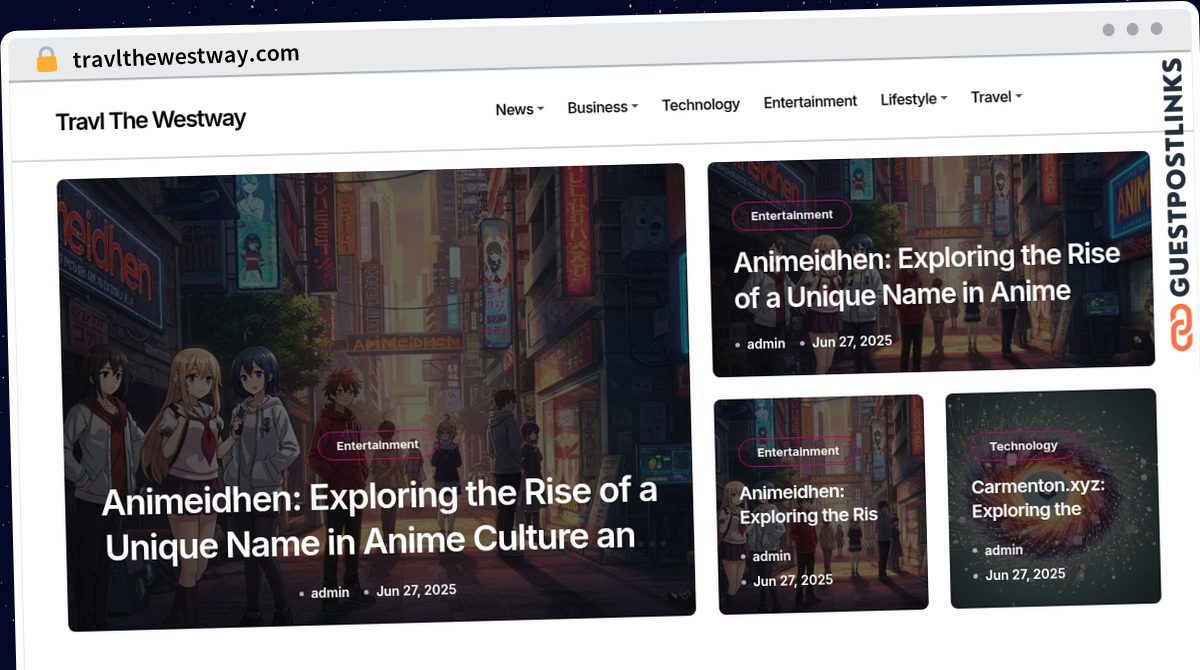The height and width of the screenshot is (670, 1200).
Task: Click Jun 27, 2025 on the top-right article
Action: click(x=853, y=341)
